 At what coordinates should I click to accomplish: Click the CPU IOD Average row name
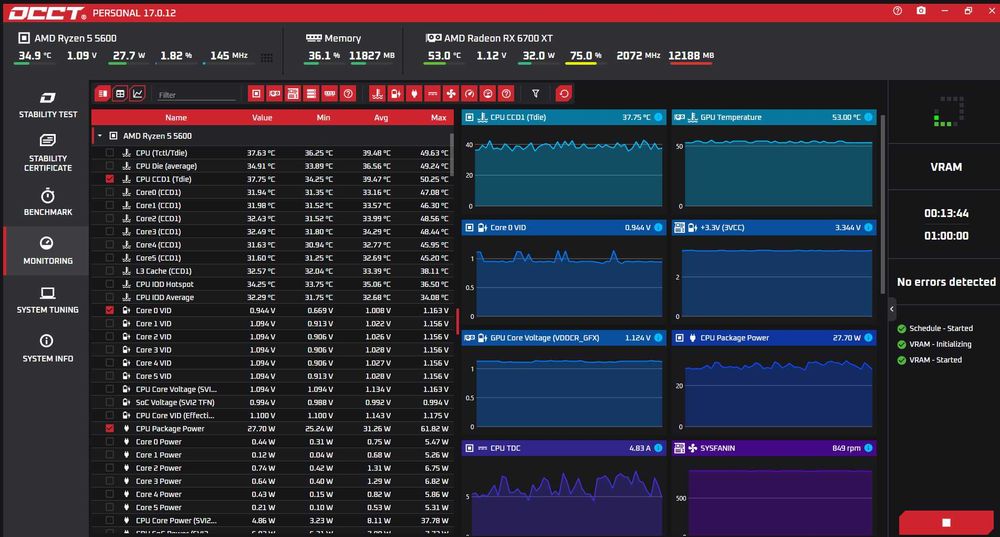click(x=165, y=297)
